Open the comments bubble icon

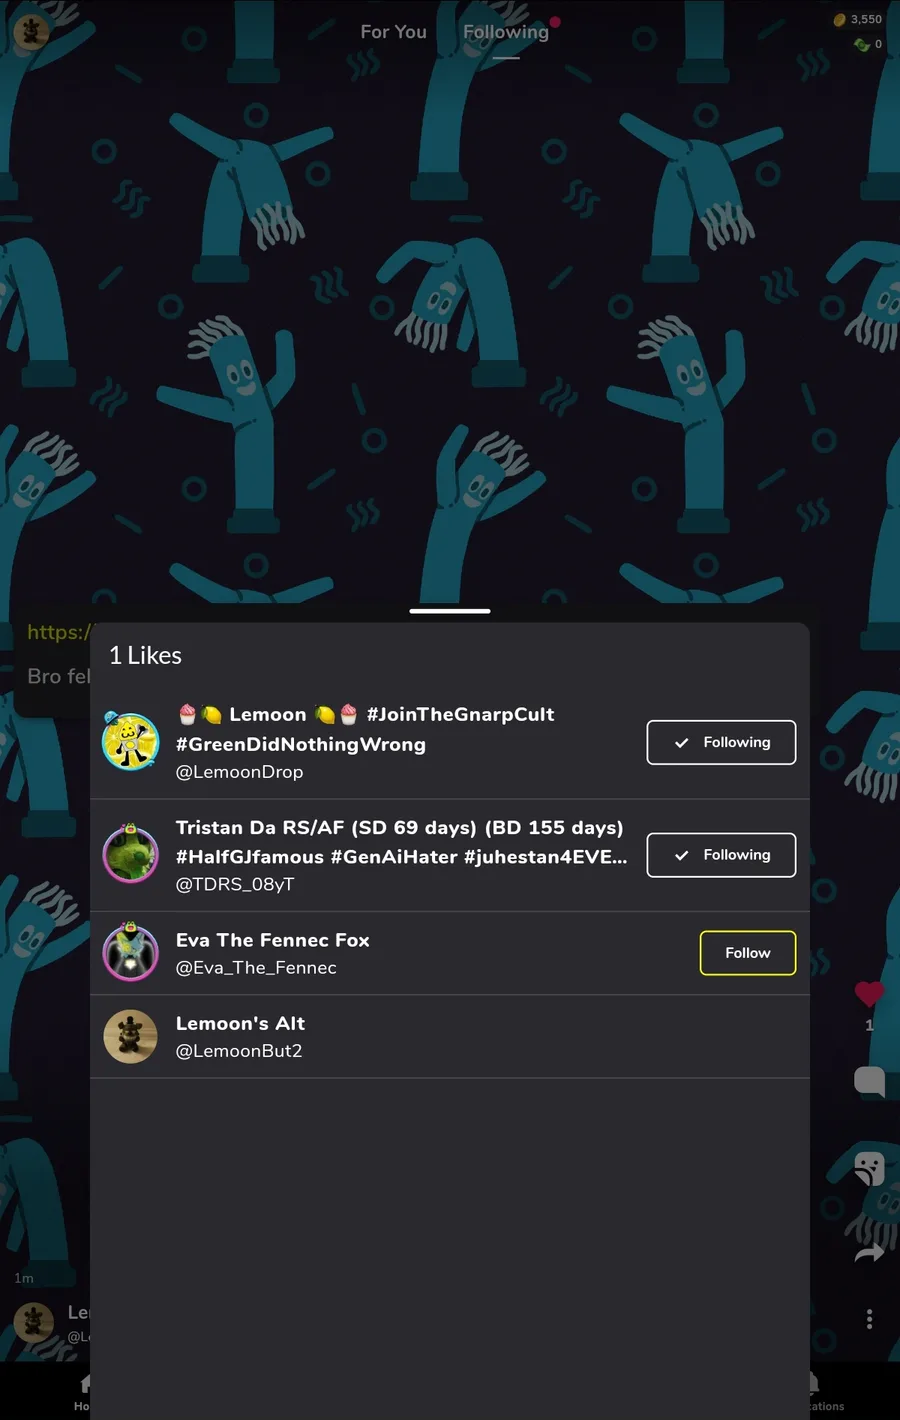coord(869,1081)
